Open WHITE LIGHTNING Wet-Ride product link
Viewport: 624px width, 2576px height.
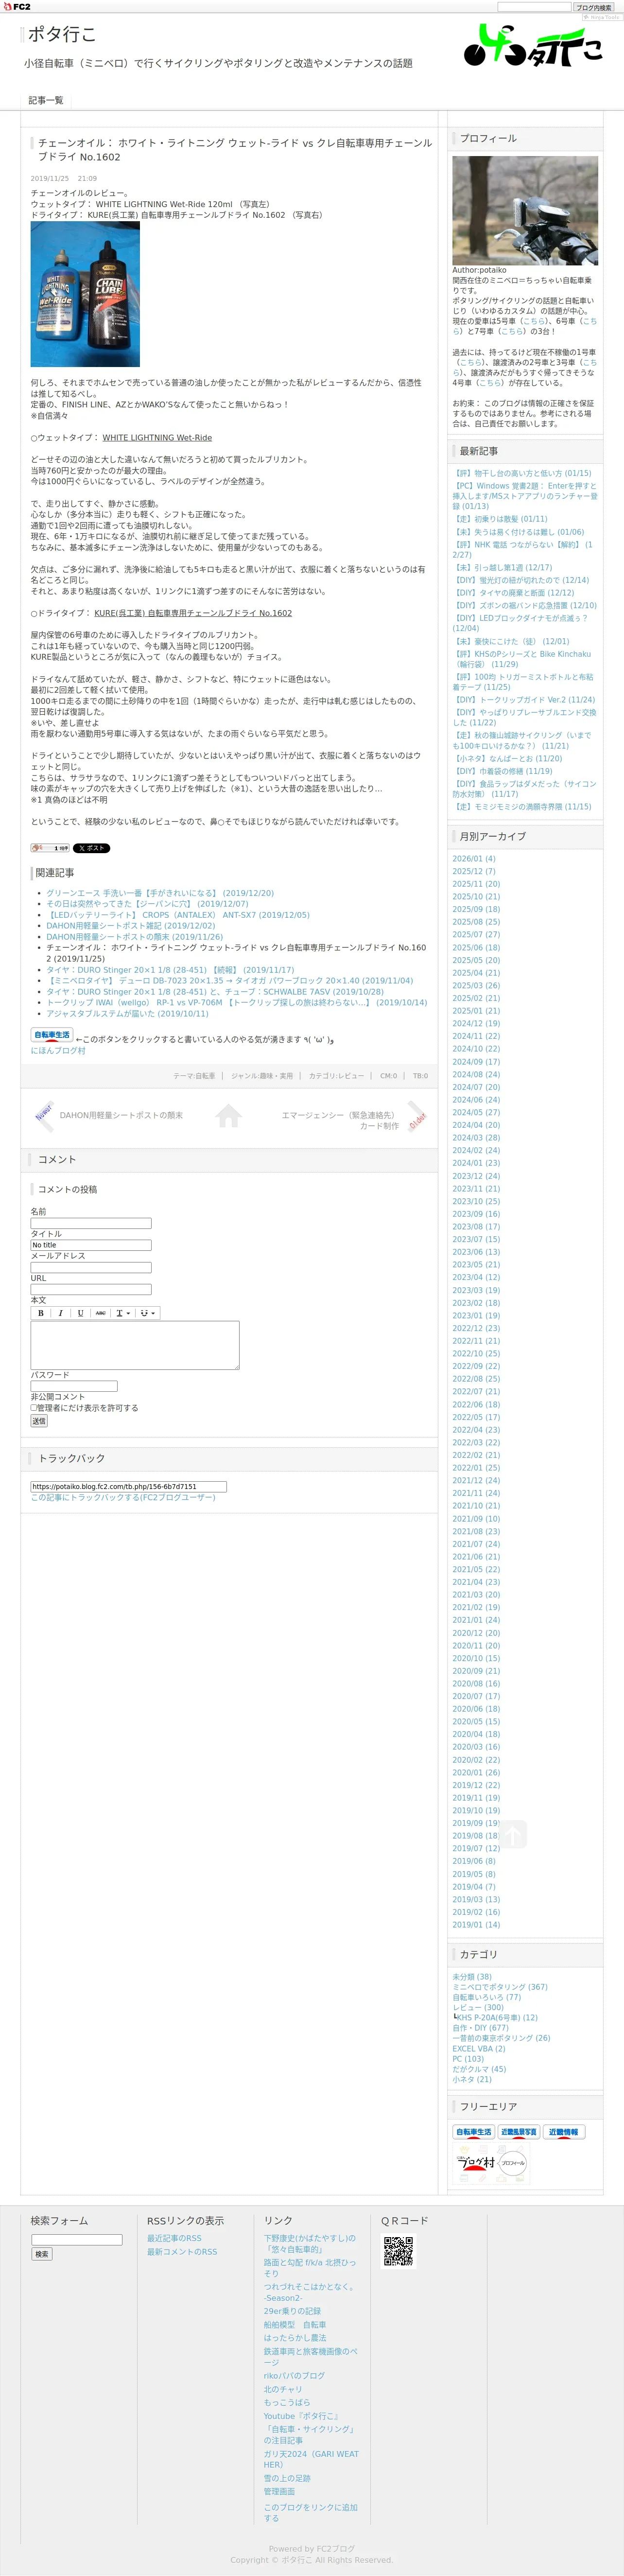click(x=157, y=437)
